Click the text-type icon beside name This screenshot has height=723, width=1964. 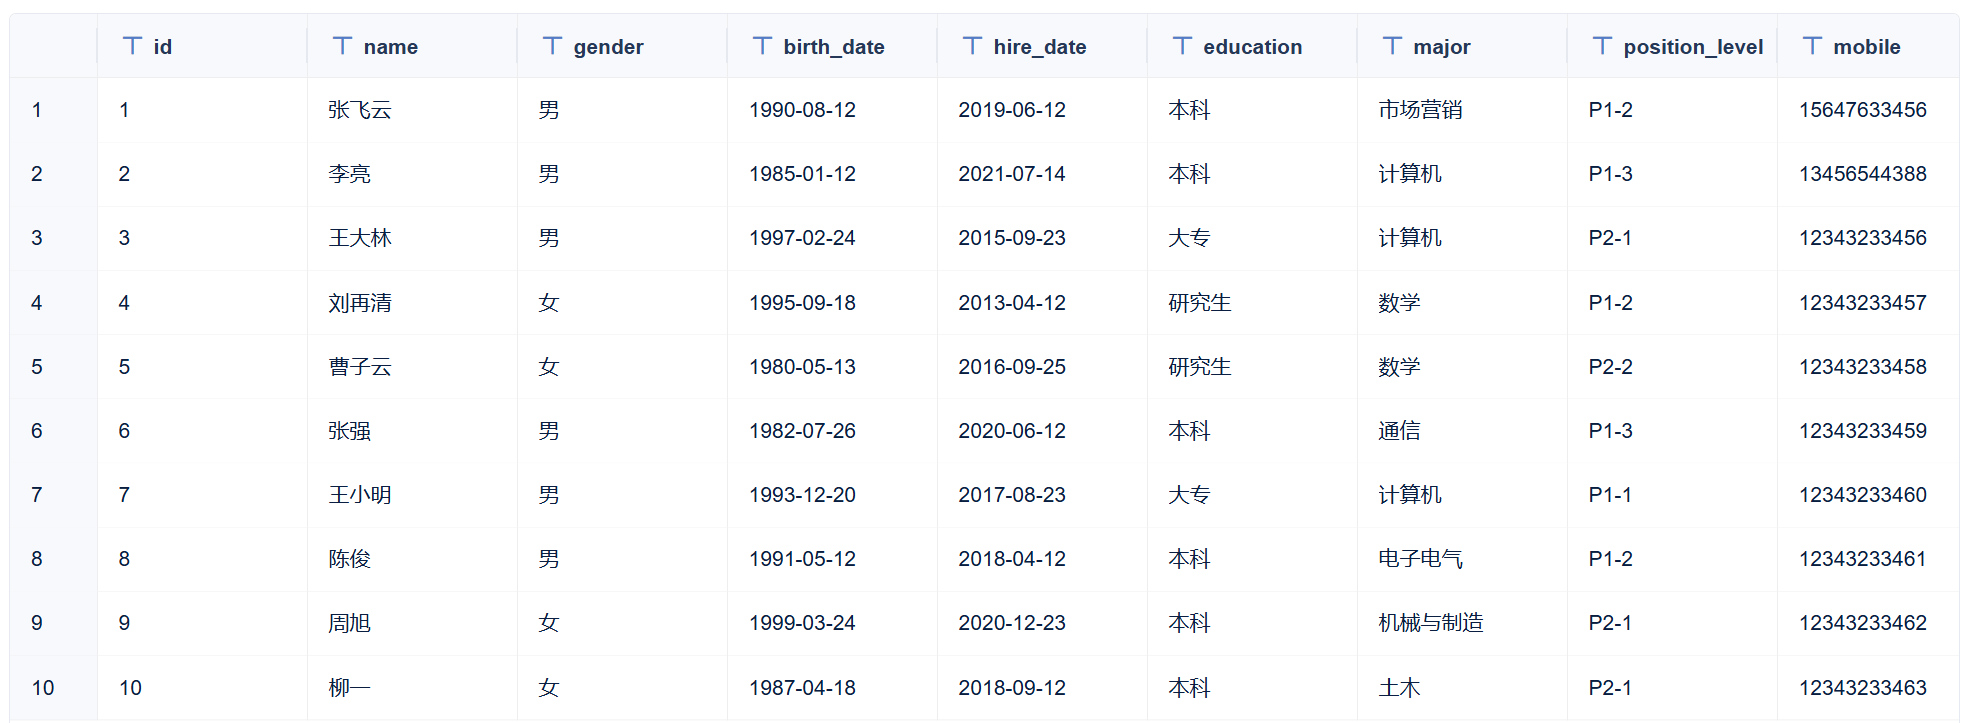point(342,46)
